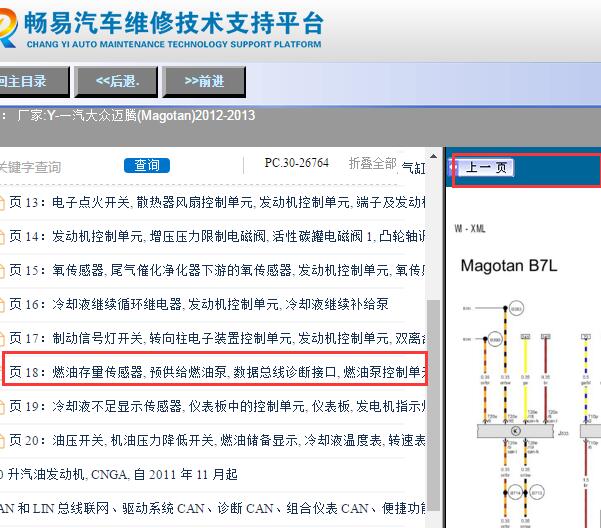The height and width of the screenshot is (528, 601).
Task: Click the Magotan B7L diagram title
Action: coord(509,266)
